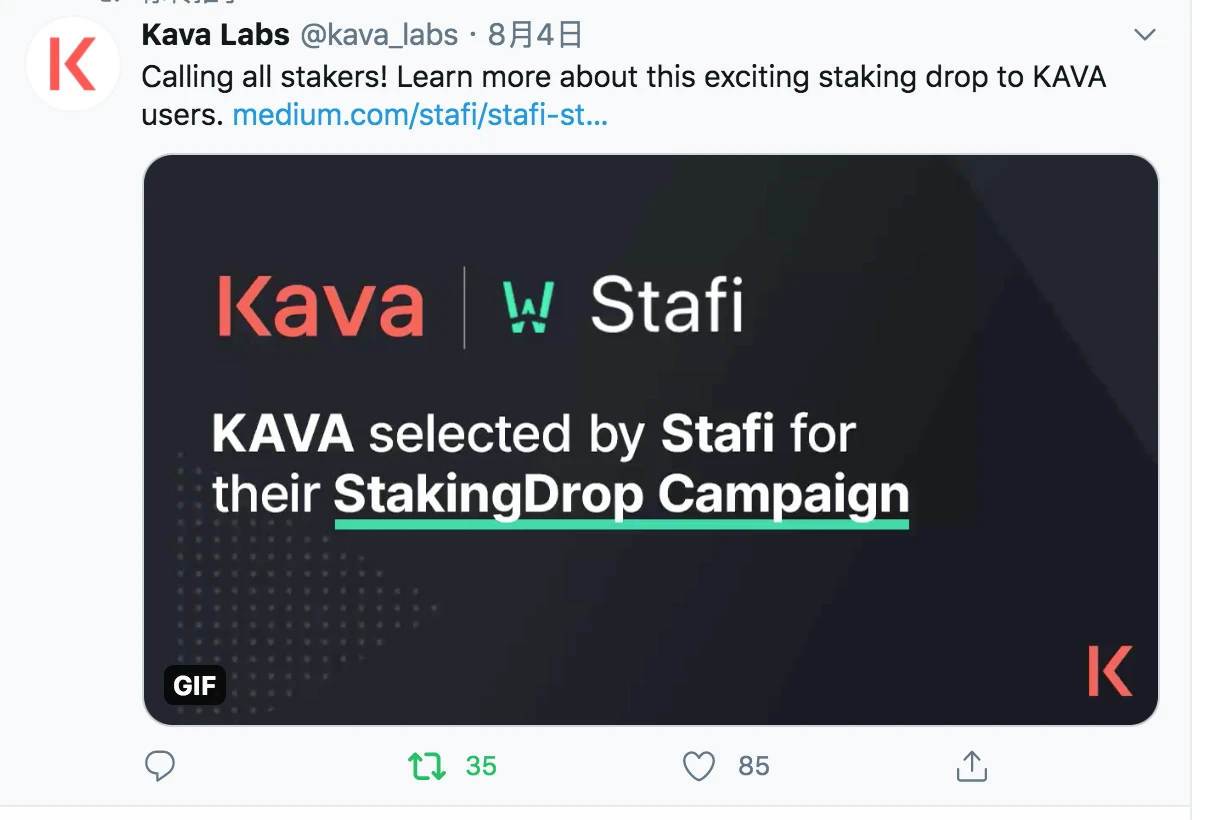Open the Kava Labs profile avatar
The image size is (1230, 820).
[x=73, y=64]
